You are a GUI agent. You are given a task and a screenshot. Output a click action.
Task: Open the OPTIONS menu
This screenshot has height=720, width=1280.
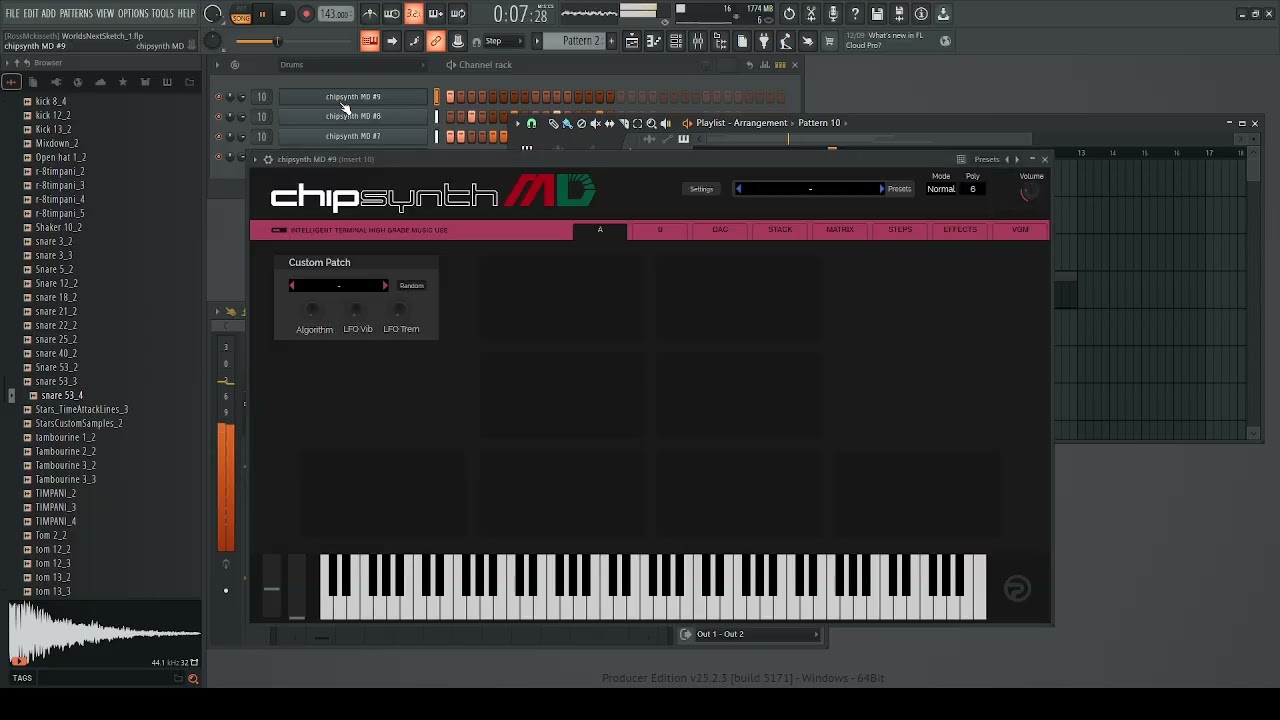133,14
